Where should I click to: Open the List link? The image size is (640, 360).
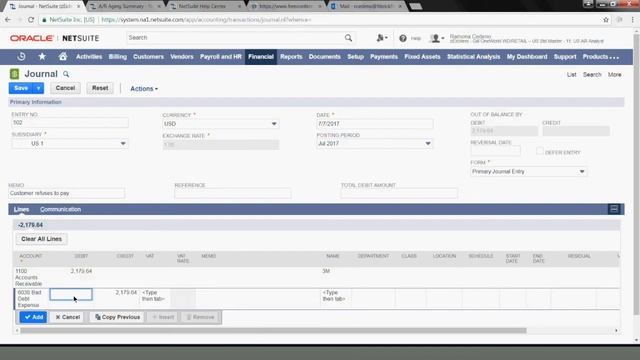tap(571, 75)
